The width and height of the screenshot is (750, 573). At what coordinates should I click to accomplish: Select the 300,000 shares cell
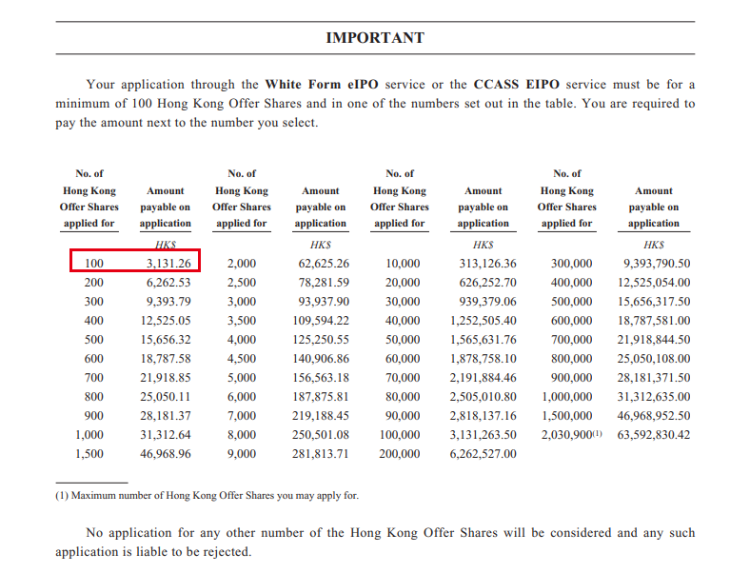pyautogui.click(x=570, y=263)
